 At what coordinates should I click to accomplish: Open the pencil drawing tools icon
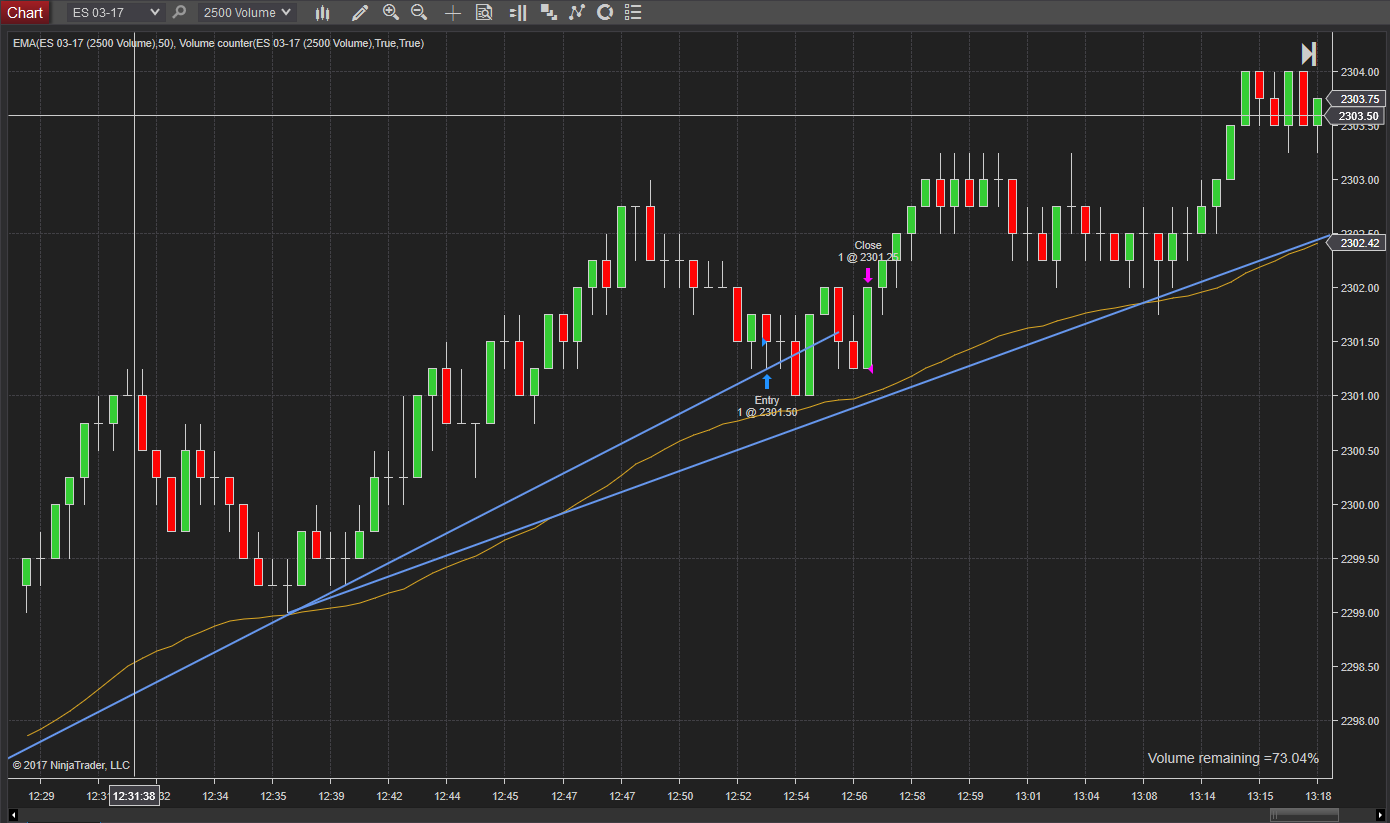(359, 13)
